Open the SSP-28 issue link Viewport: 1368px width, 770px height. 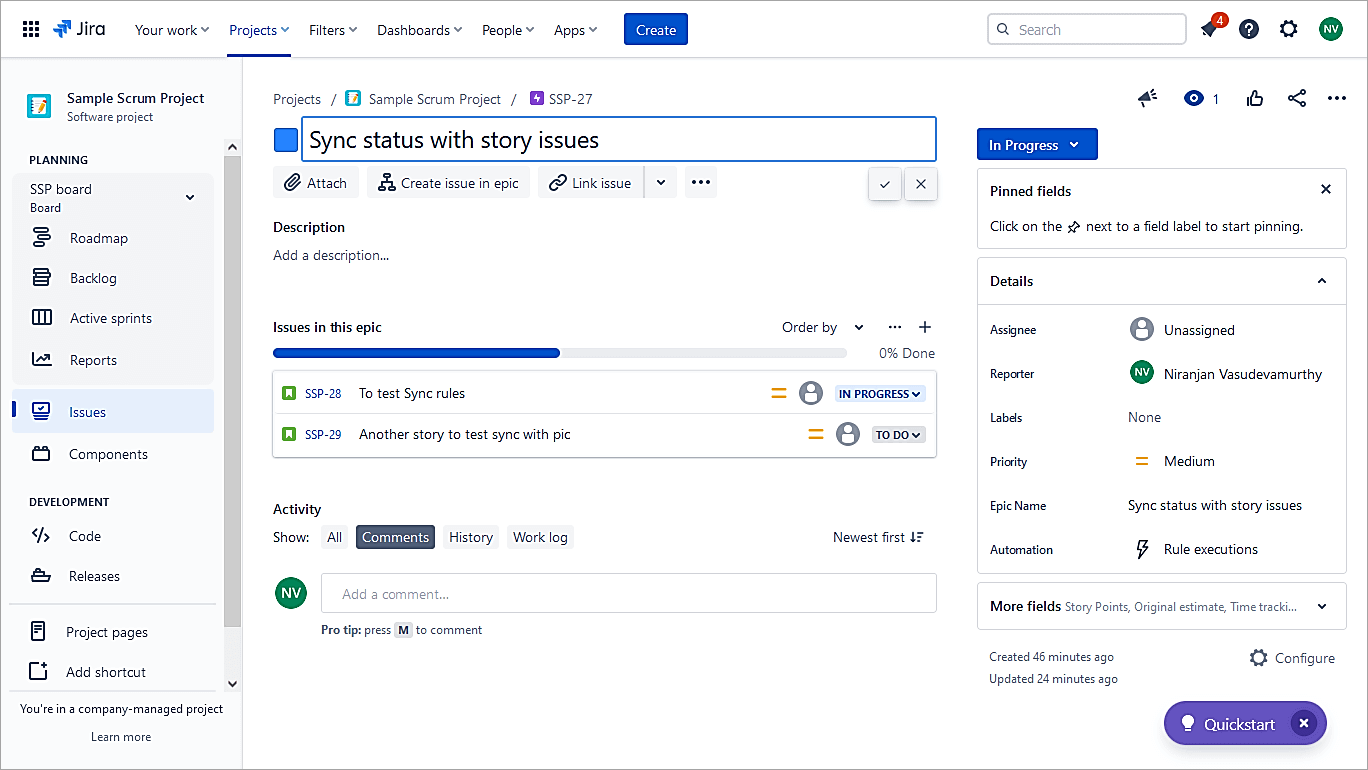point(323,394)
